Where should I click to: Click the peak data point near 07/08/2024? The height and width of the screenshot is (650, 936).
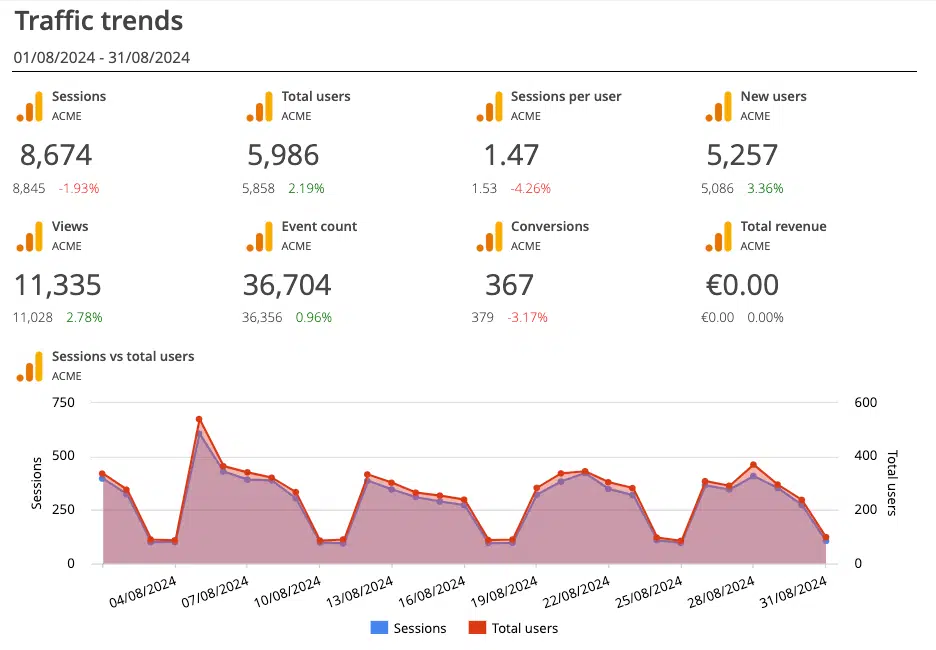pyautogui.click(x=199, y=420)
